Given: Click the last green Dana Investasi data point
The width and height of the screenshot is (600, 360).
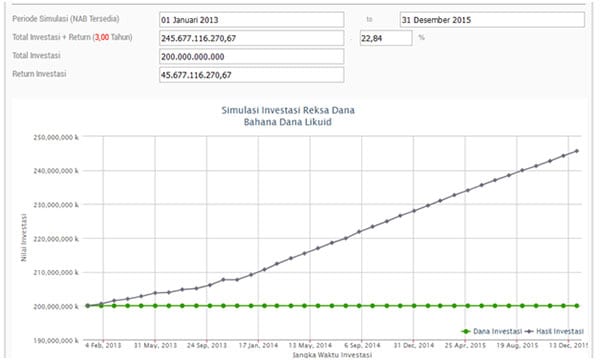Looking at the screenshot, I should coord(577,306).
